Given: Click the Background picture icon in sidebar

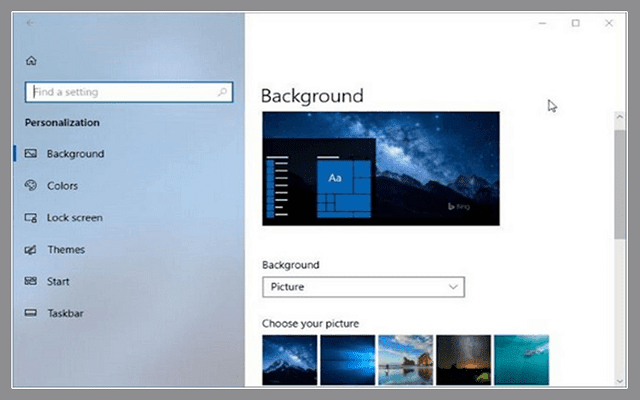Looking at the screenshot, I should pyautogui.click(x=30, y=154).
